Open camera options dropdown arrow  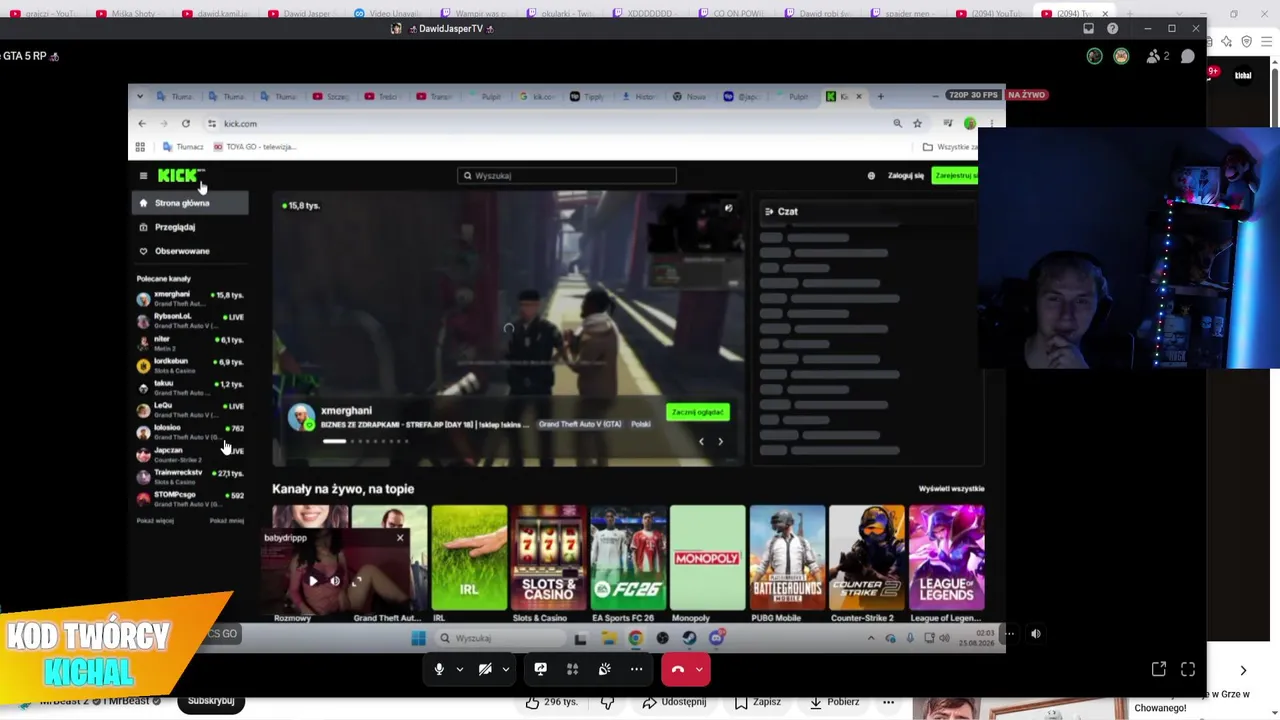click(506, 669)
